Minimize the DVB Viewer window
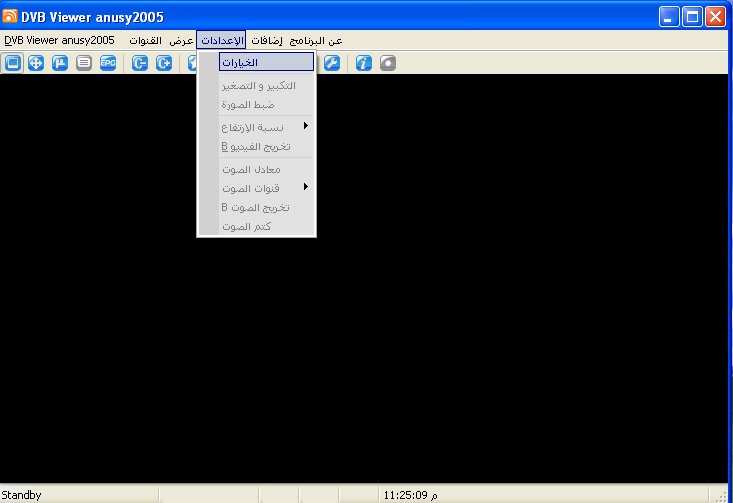This screenshot has height=503, width=733. pyautogui.click(x=669, y=17)
